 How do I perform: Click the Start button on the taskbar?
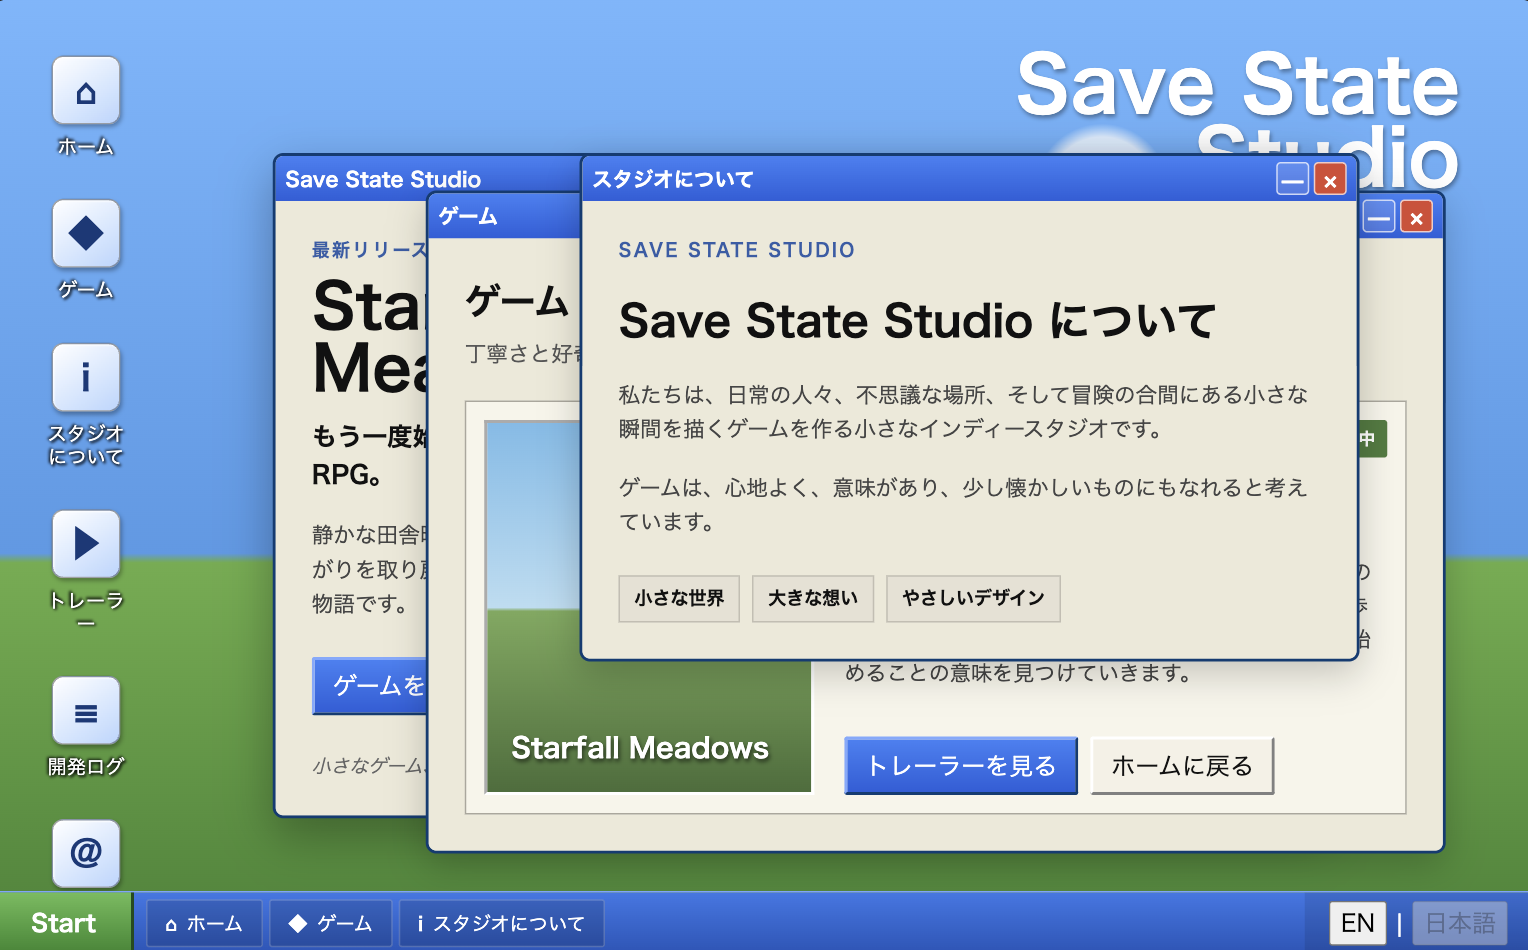(65, 922)
